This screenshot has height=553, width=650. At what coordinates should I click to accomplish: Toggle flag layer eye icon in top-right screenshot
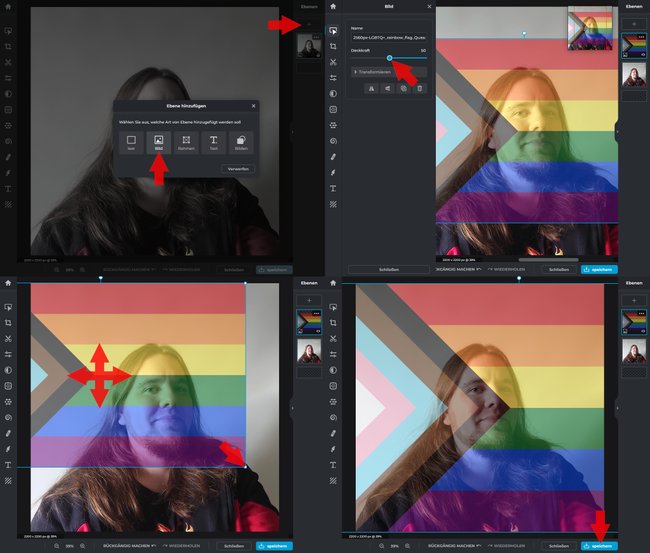[x=643, y=54]
